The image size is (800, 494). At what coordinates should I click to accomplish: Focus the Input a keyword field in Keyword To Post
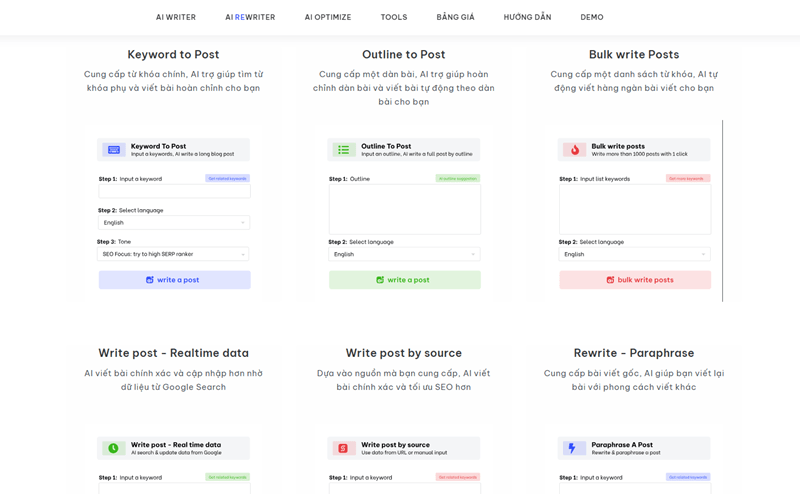(174, 191)
